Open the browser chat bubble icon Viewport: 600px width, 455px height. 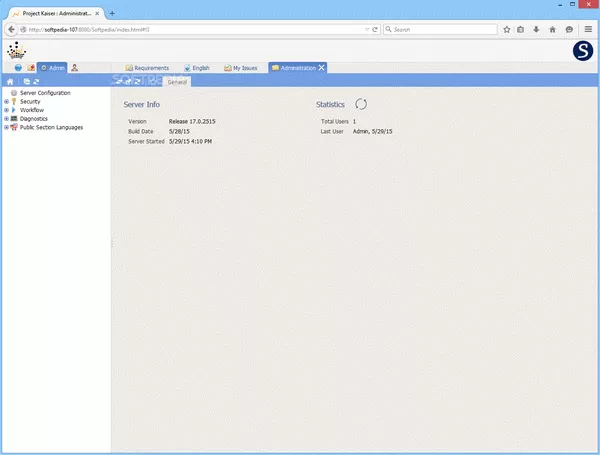(x=569, y=29)
